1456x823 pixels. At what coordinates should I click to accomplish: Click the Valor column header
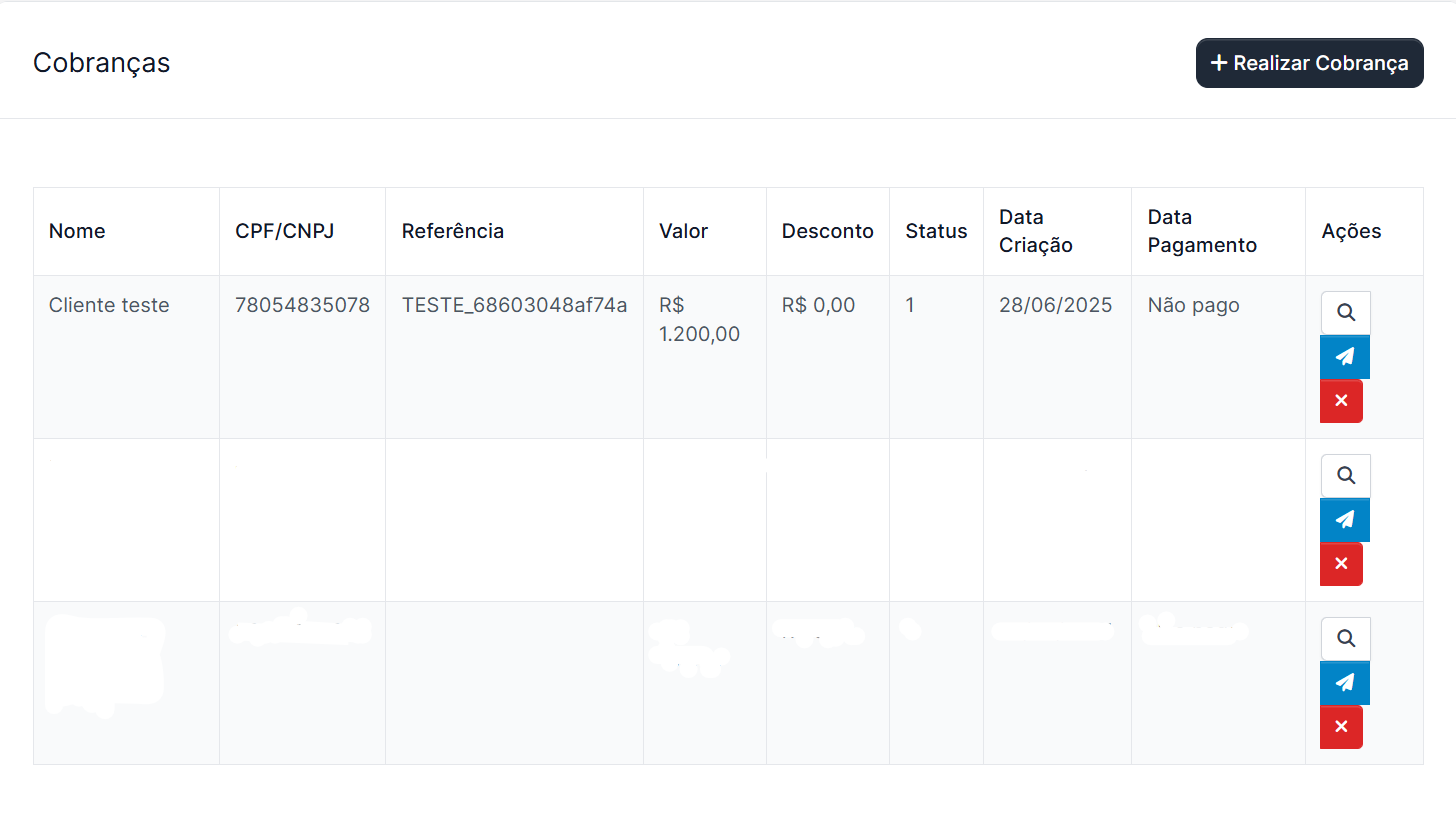click(683, 231)
